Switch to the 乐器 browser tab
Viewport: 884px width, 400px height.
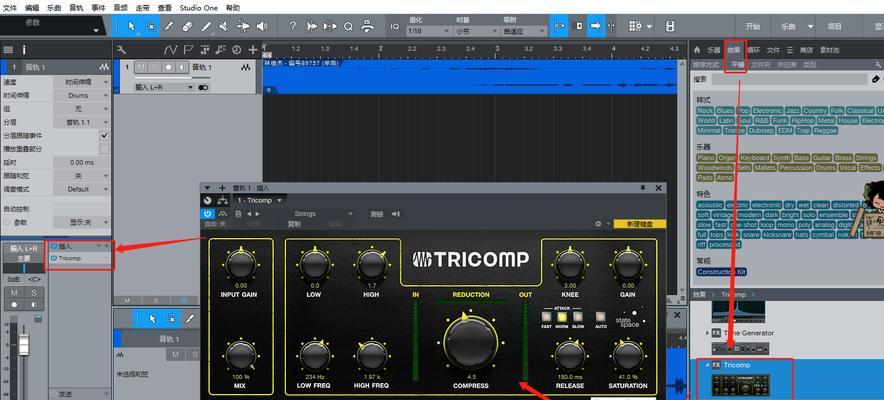714,50
